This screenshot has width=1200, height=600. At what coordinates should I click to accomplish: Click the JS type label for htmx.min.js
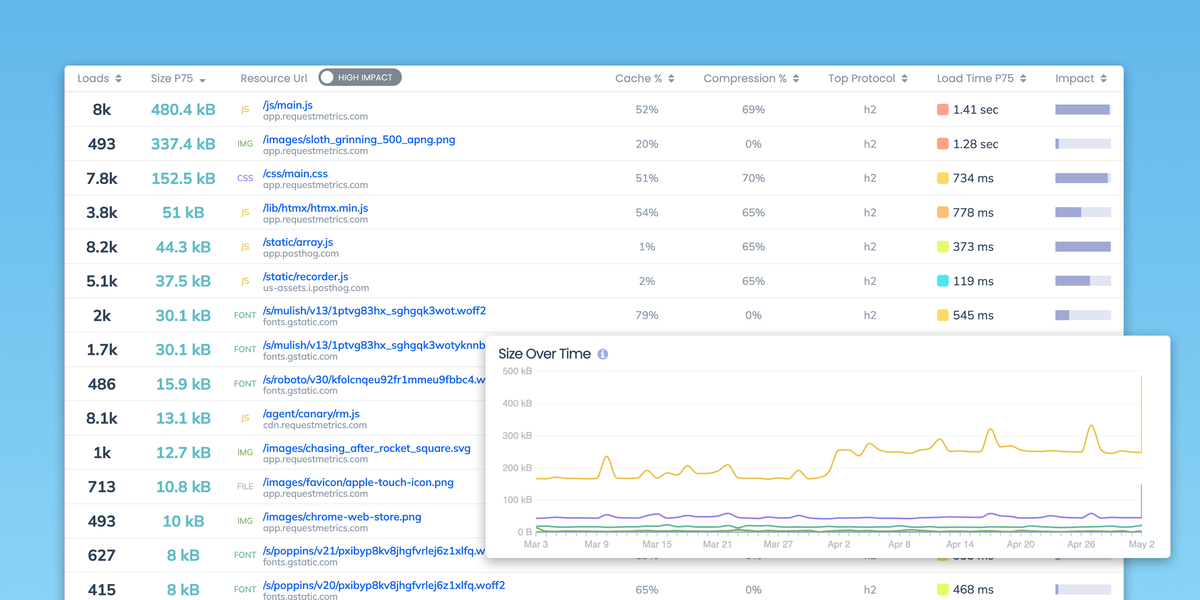click(x=245, y=213)
